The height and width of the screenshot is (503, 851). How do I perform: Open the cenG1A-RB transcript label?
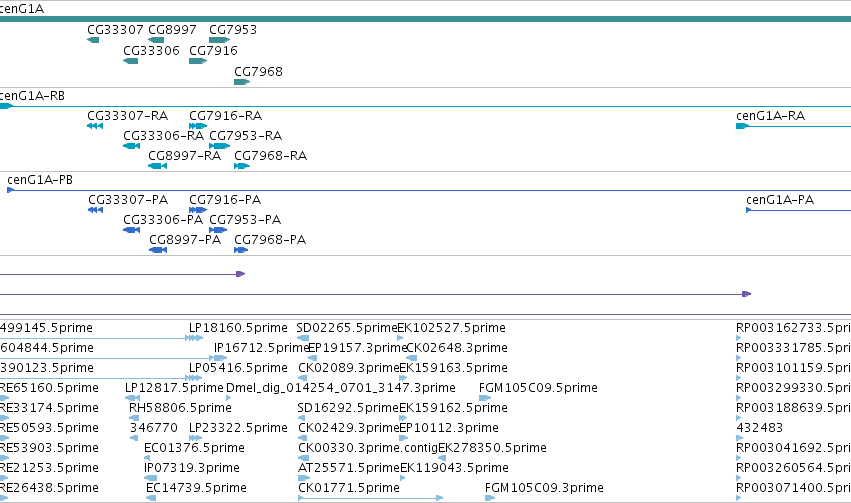(x=32, y=96)
